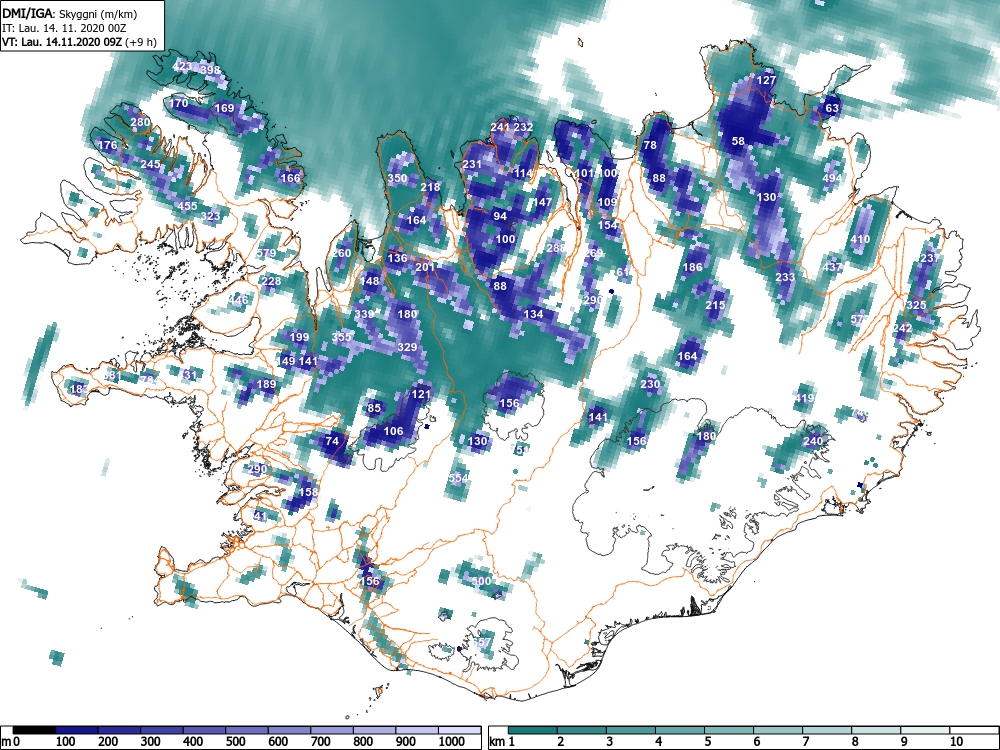1000x750 pixels.
Task: Click the black legend swatch above m 0
Action: tap(34, 730)
